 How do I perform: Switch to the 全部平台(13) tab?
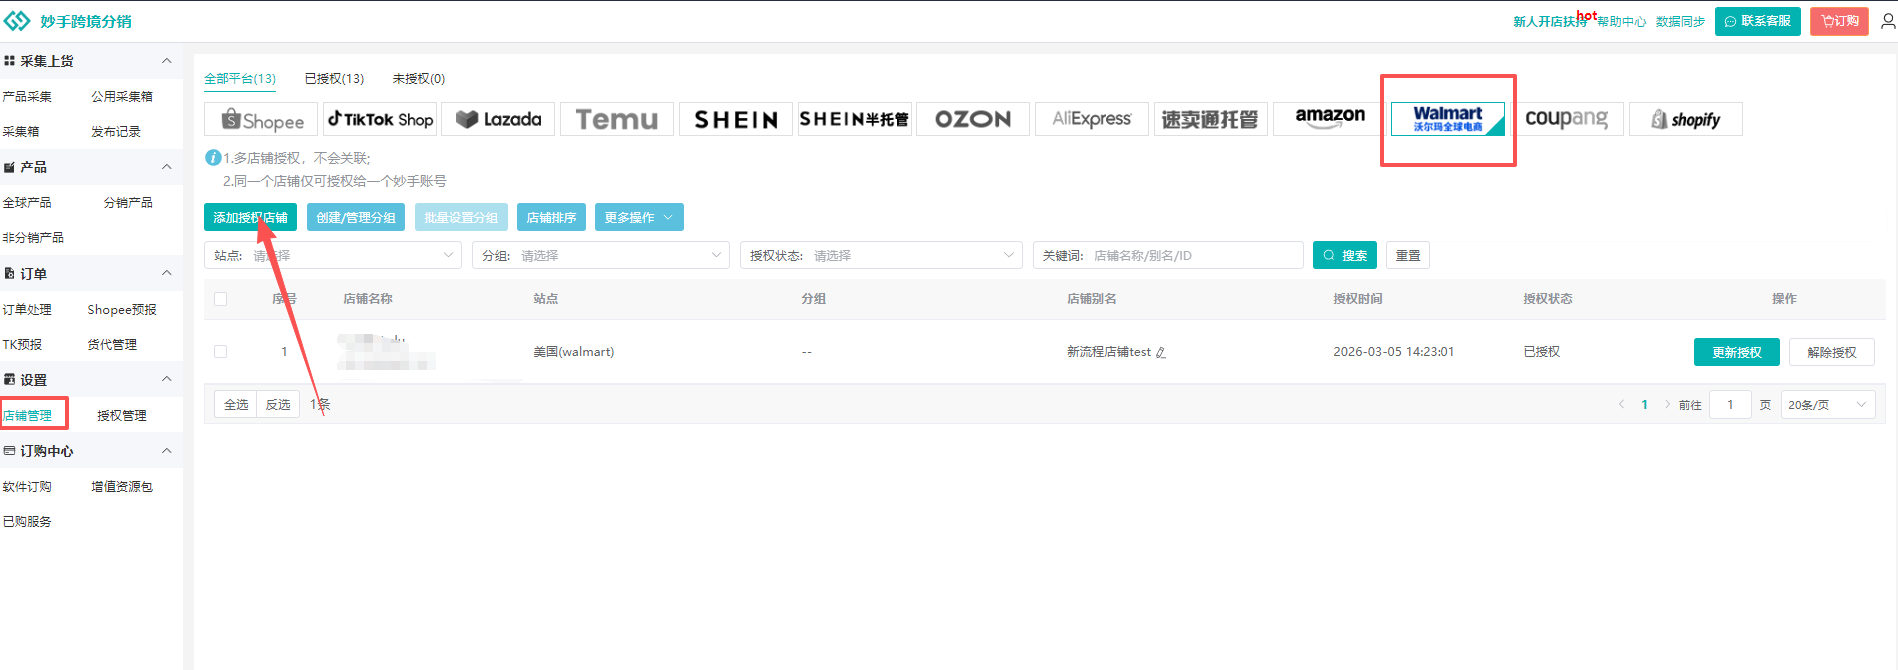click(240, 78)
